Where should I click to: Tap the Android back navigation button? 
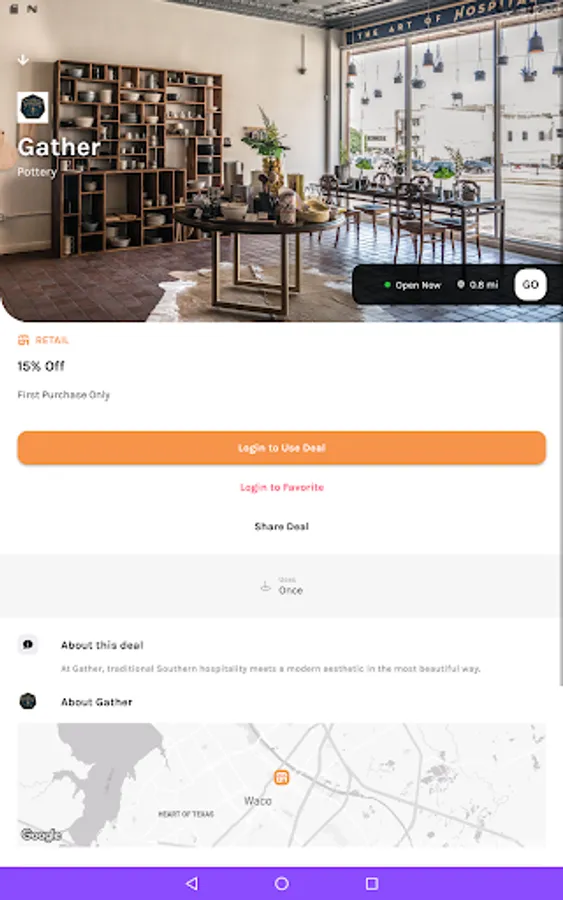click(x=192, y=883)
